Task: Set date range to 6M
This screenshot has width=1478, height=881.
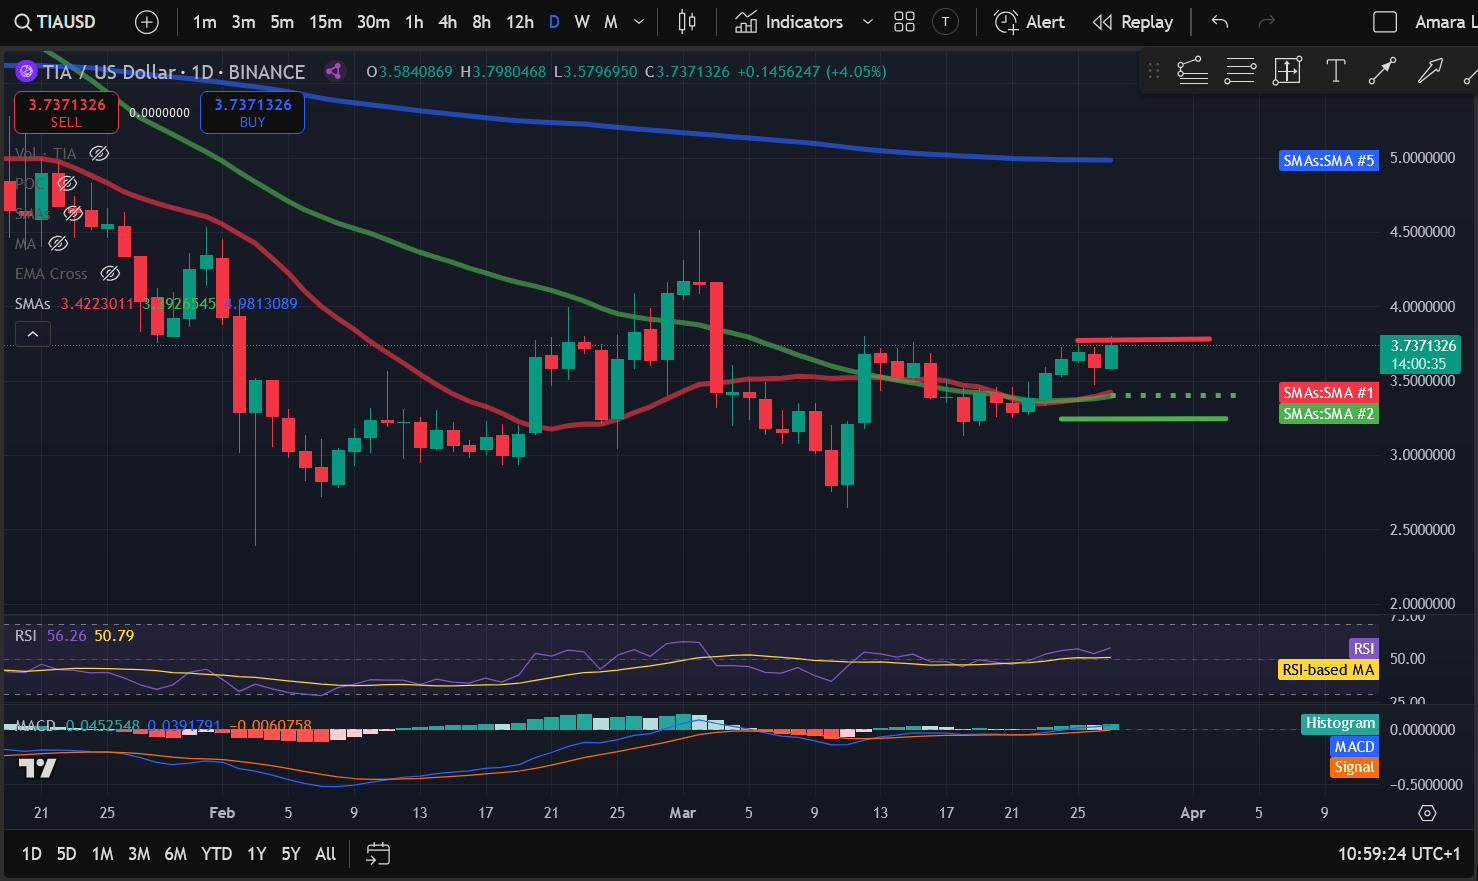Action: [x=175, y=854]
